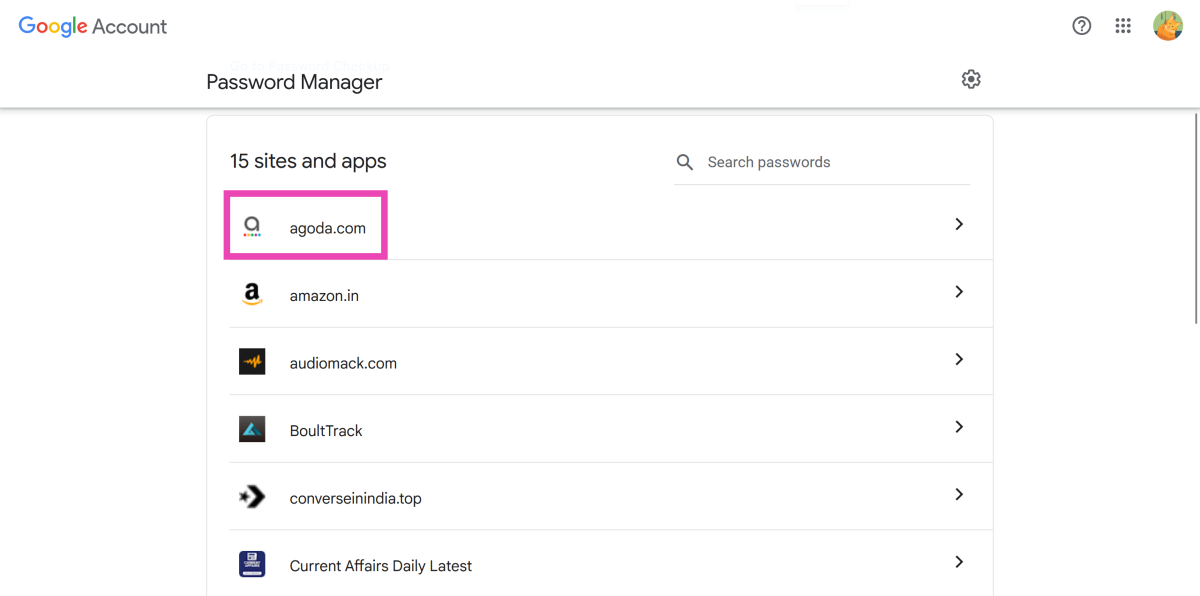Open the converseinindia.top chevron arrow
Viewport: 1200px width, 596px height.
958,494
